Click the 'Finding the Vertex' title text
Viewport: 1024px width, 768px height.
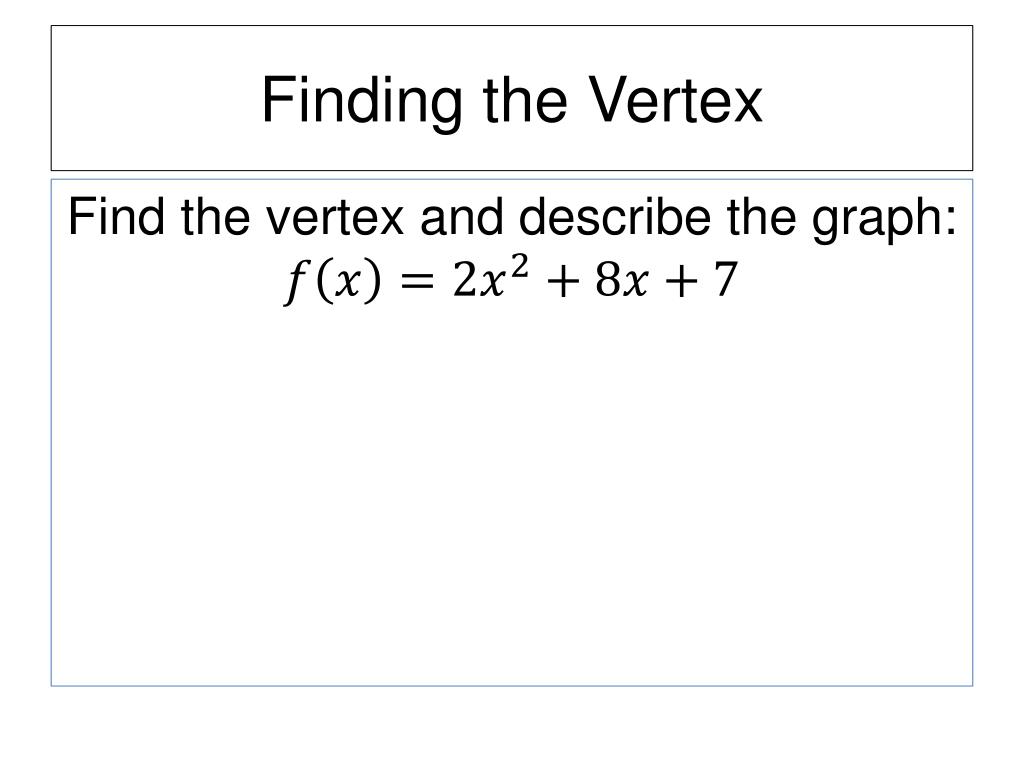512,100
